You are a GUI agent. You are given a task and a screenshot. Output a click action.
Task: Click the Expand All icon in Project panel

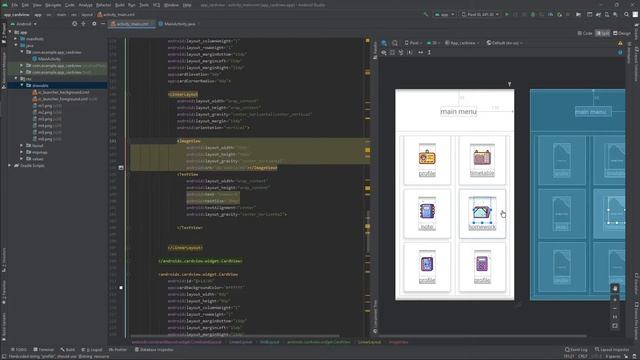point(83,24)
